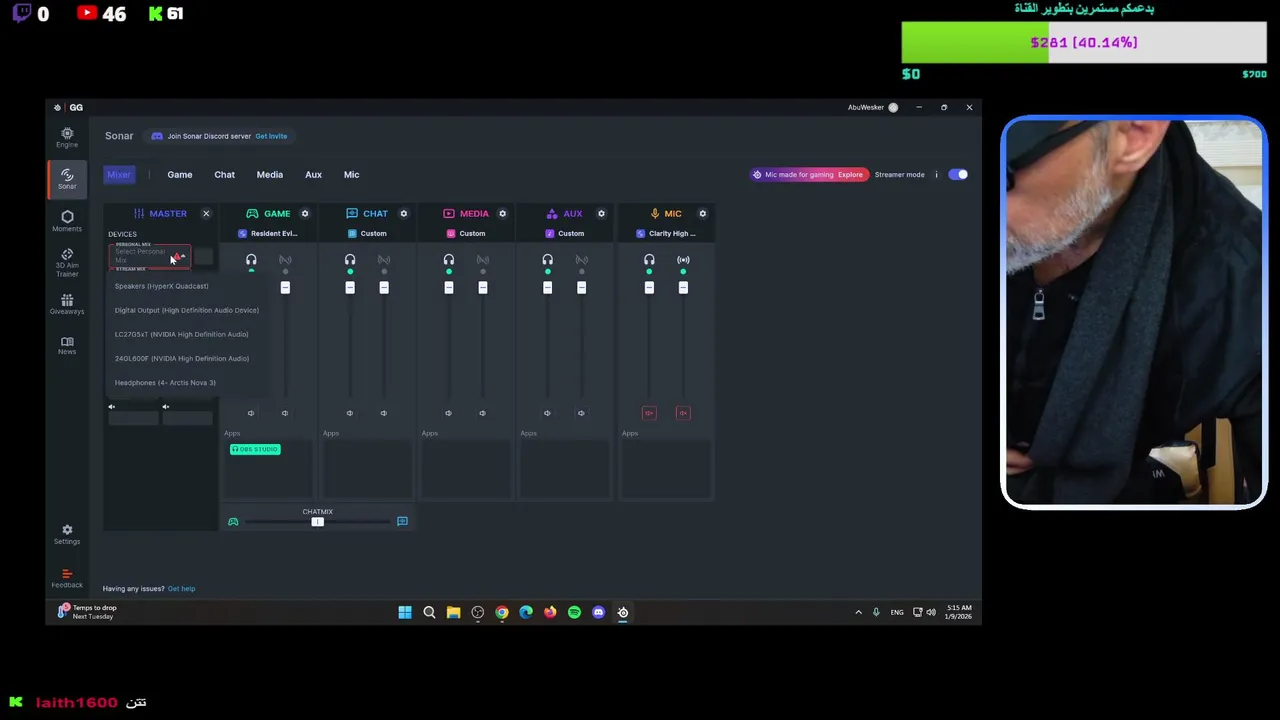Click the ChatMix game controller icon

pyautogui.click(x=233, y=521)
